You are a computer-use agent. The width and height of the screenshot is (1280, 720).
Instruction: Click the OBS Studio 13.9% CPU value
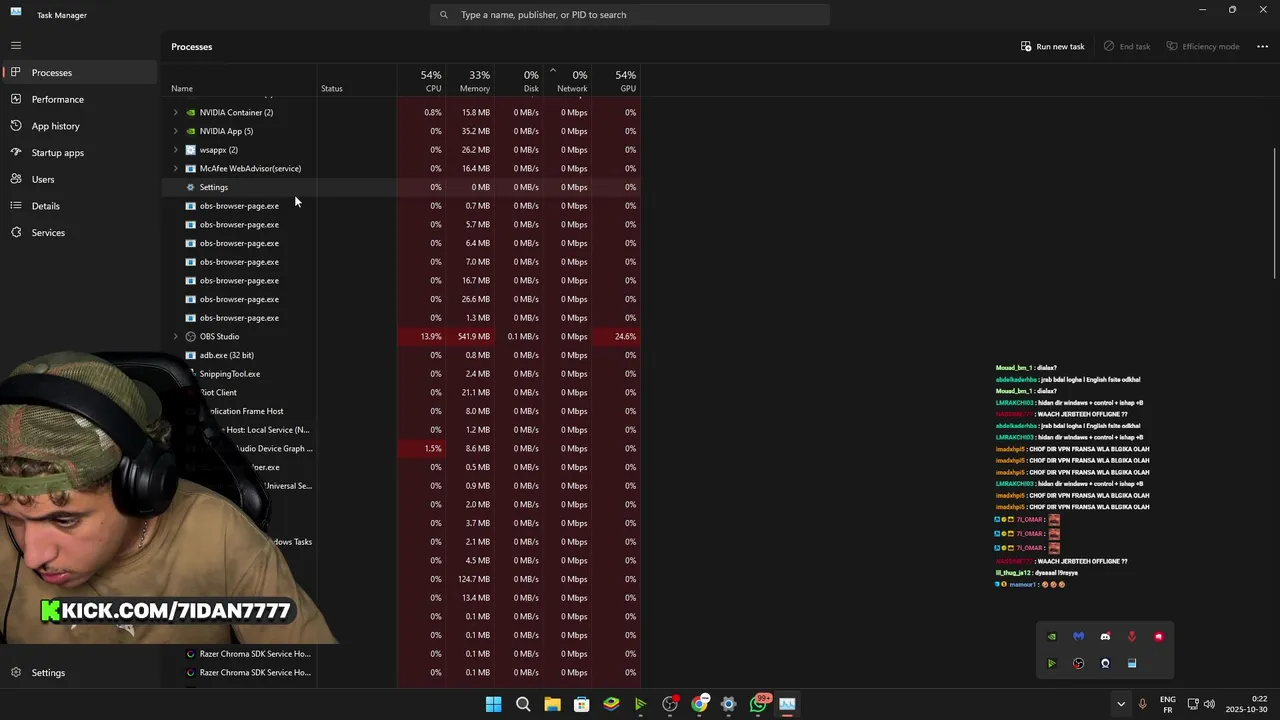[431, 337]
